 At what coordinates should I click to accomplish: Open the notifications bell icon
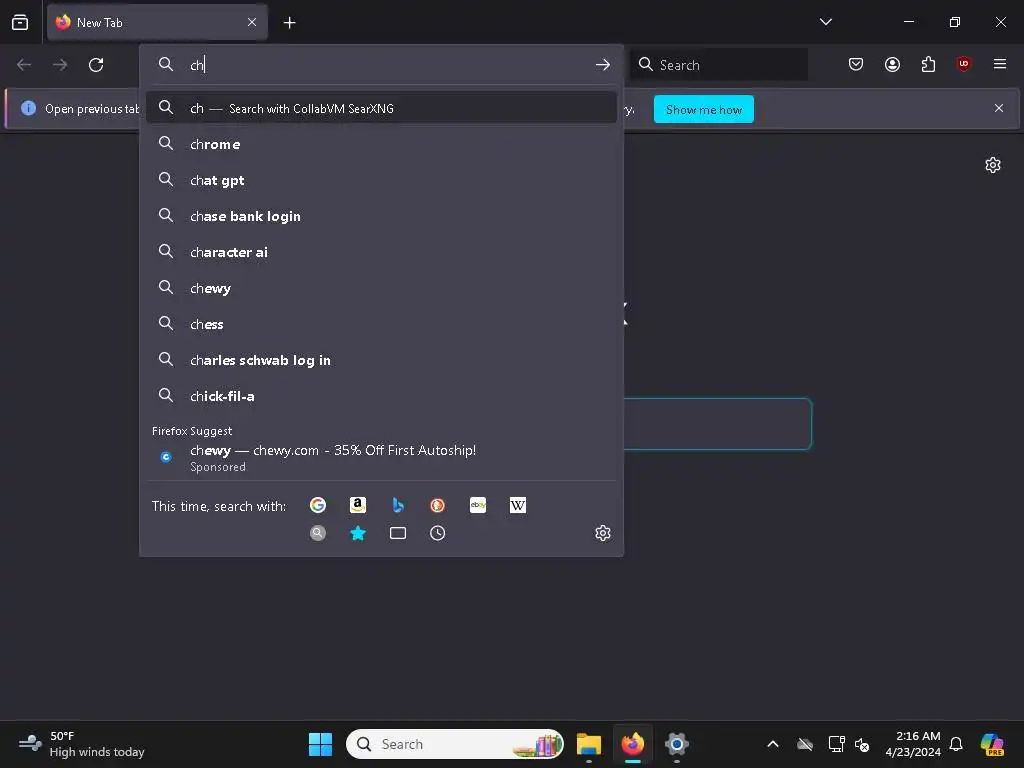click(956, 744)
